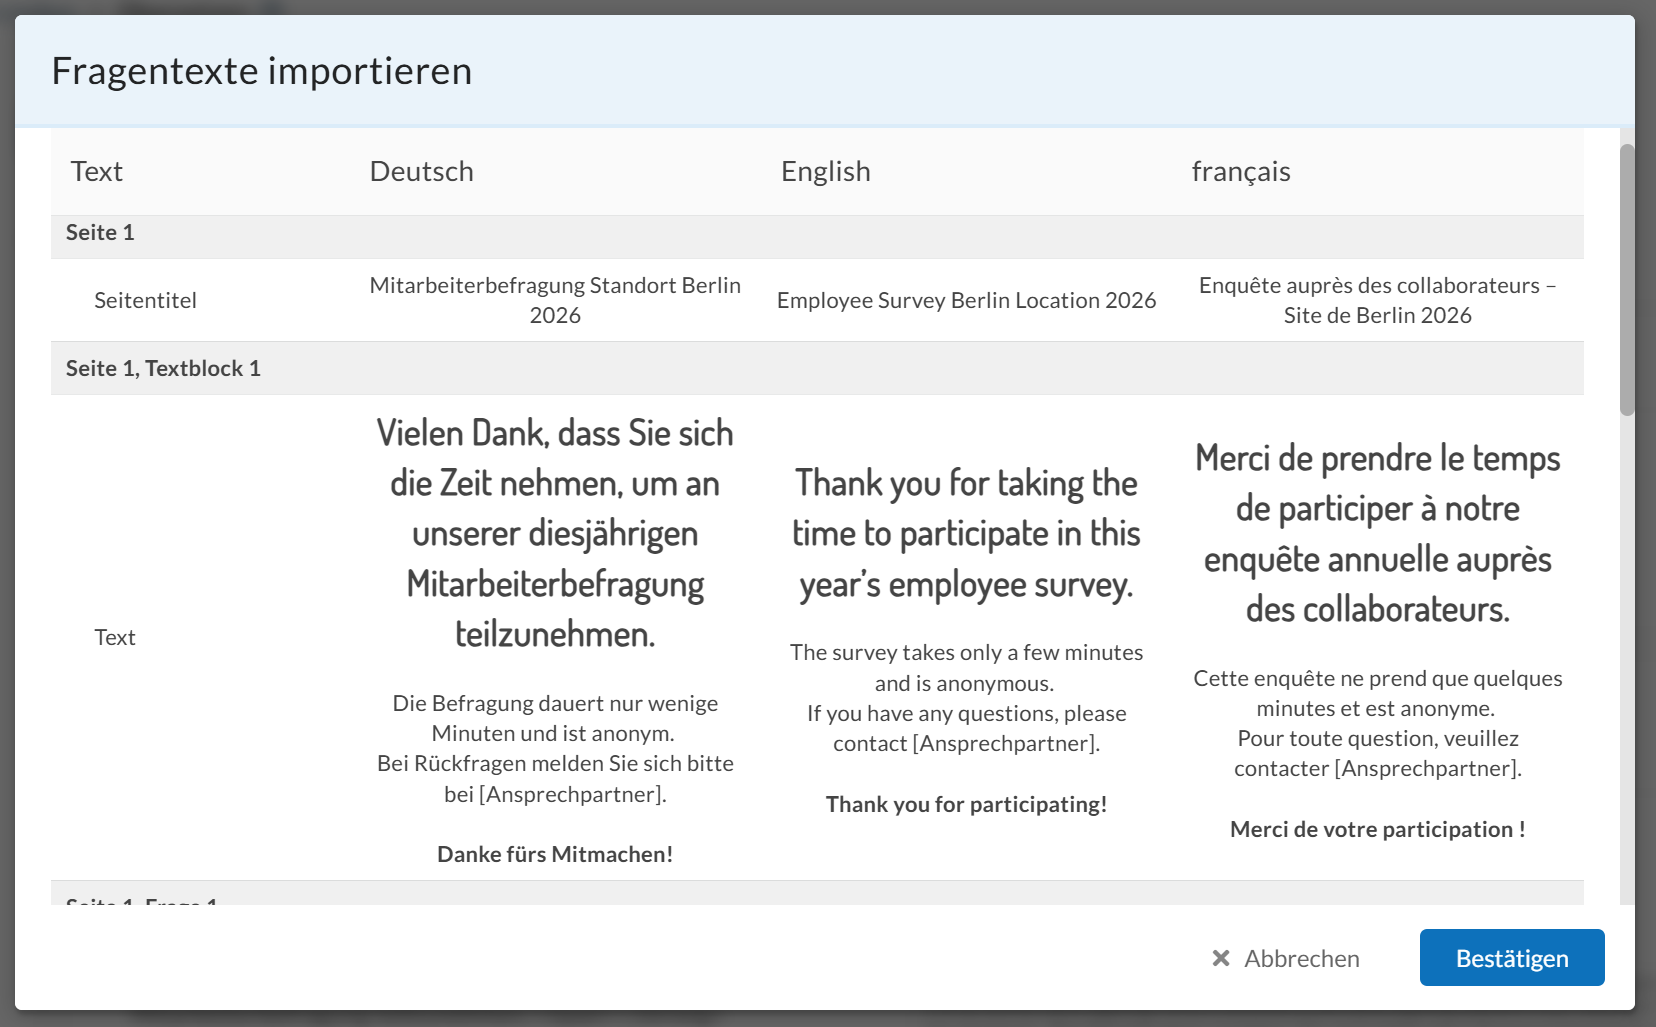Image resolution: width=1656 pixels, height=1027 pixels.
Task: Select the français column header
Action: (1241, 171)
